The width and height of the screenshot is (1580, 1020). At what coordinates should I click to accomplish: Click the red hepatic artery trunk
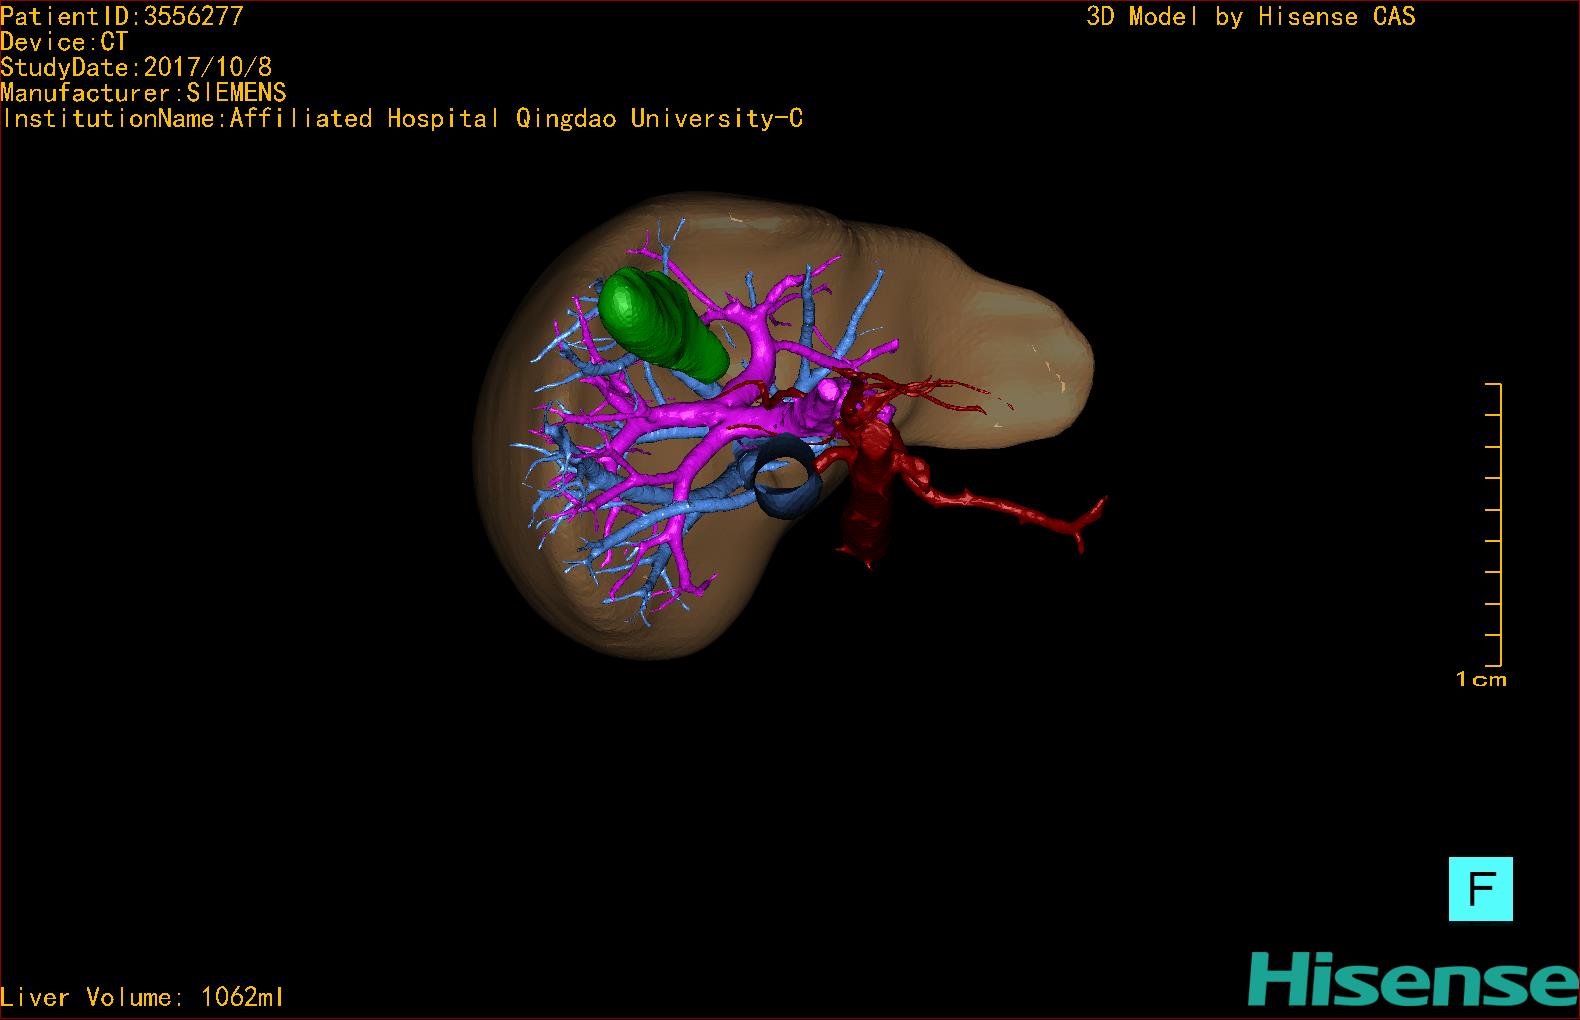868,490
